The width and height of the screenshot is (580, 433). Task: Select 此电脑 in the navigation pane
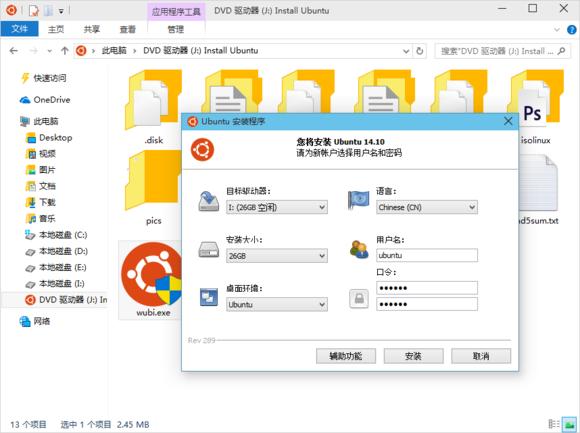[45, 121]
